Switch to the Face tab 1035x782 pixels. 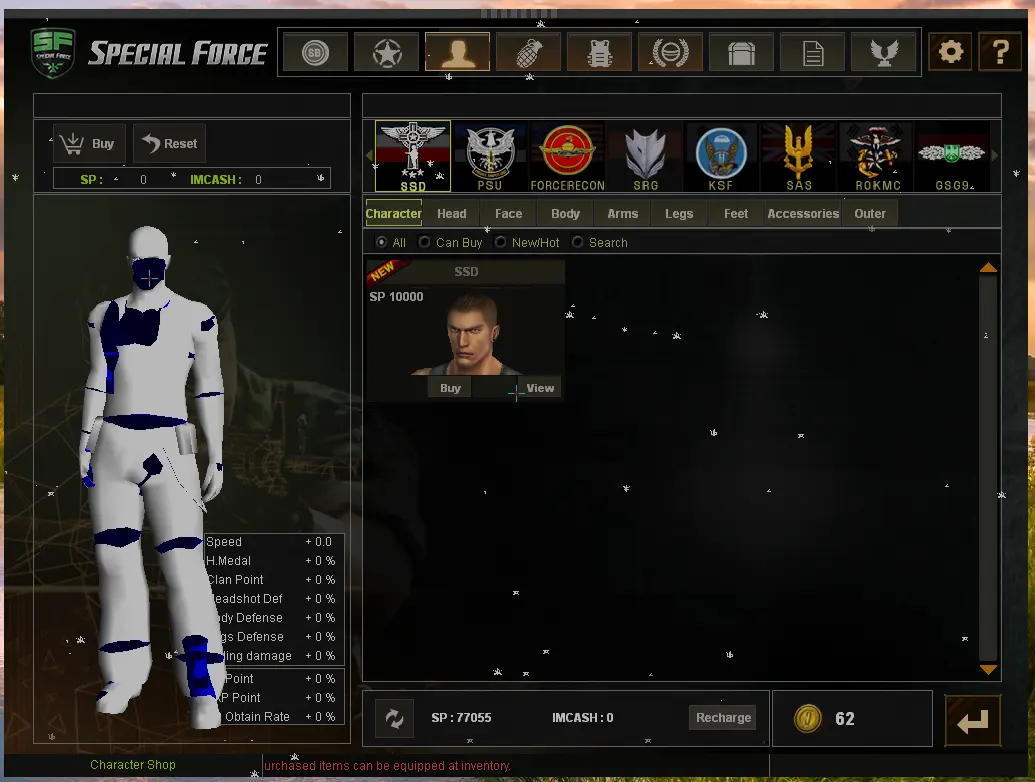point(508,213)
